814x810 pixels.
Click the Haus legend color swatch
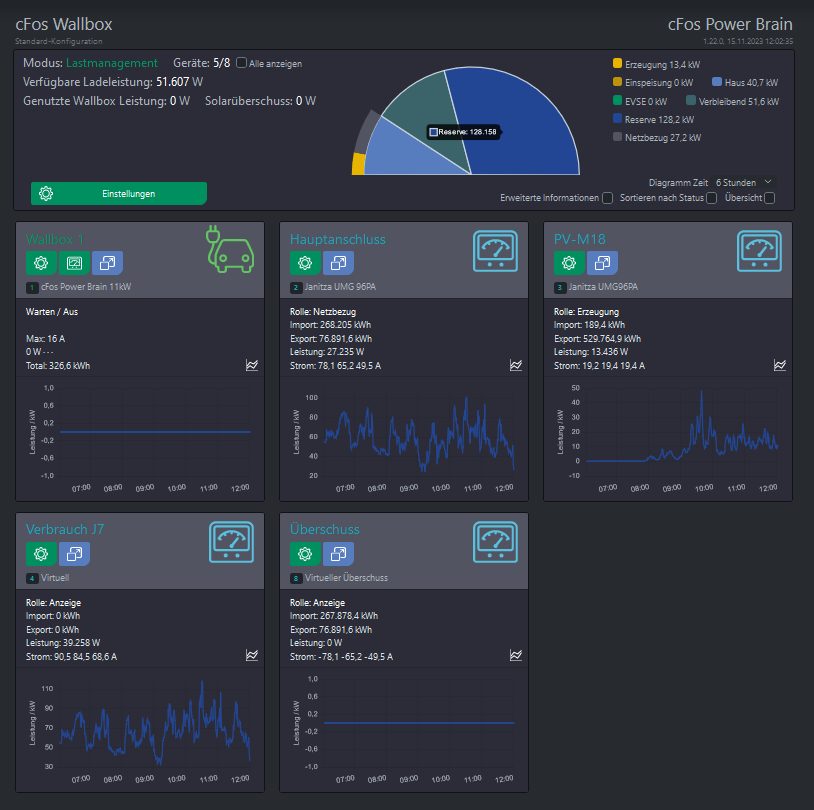[x=717, y=82]
